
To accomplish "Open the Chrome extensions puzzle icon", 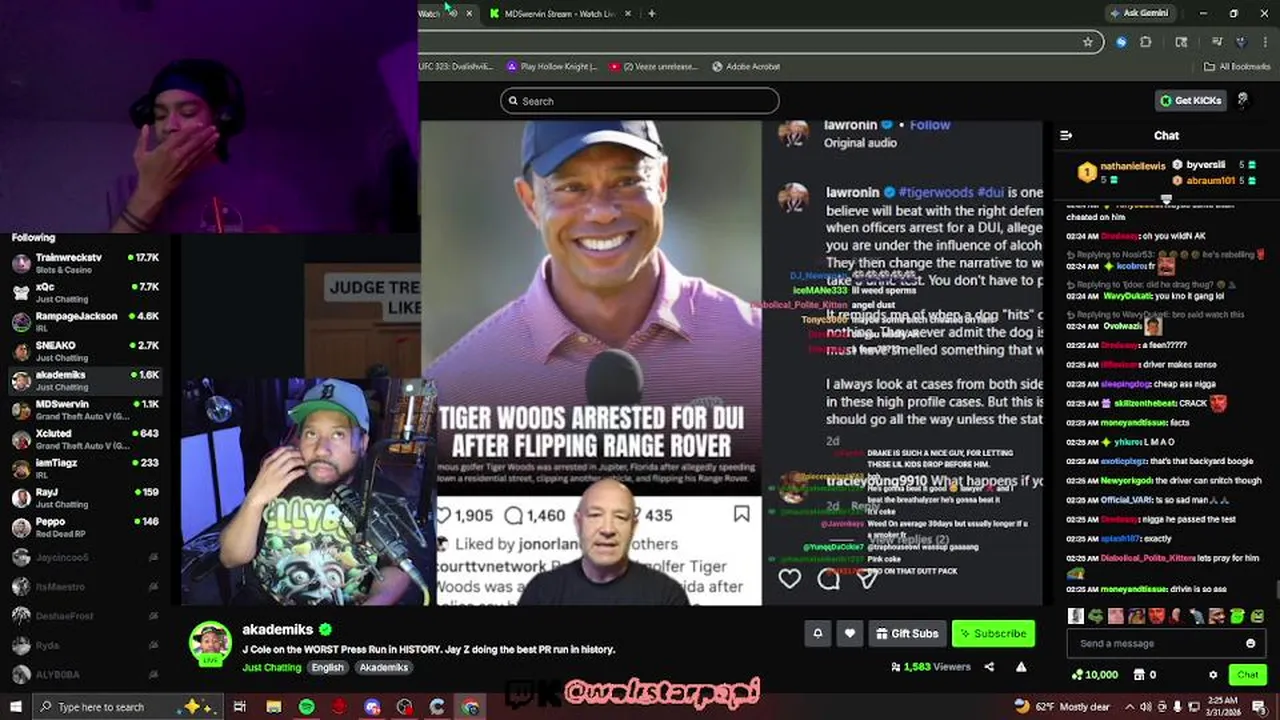I will (x=1146, y=42).
